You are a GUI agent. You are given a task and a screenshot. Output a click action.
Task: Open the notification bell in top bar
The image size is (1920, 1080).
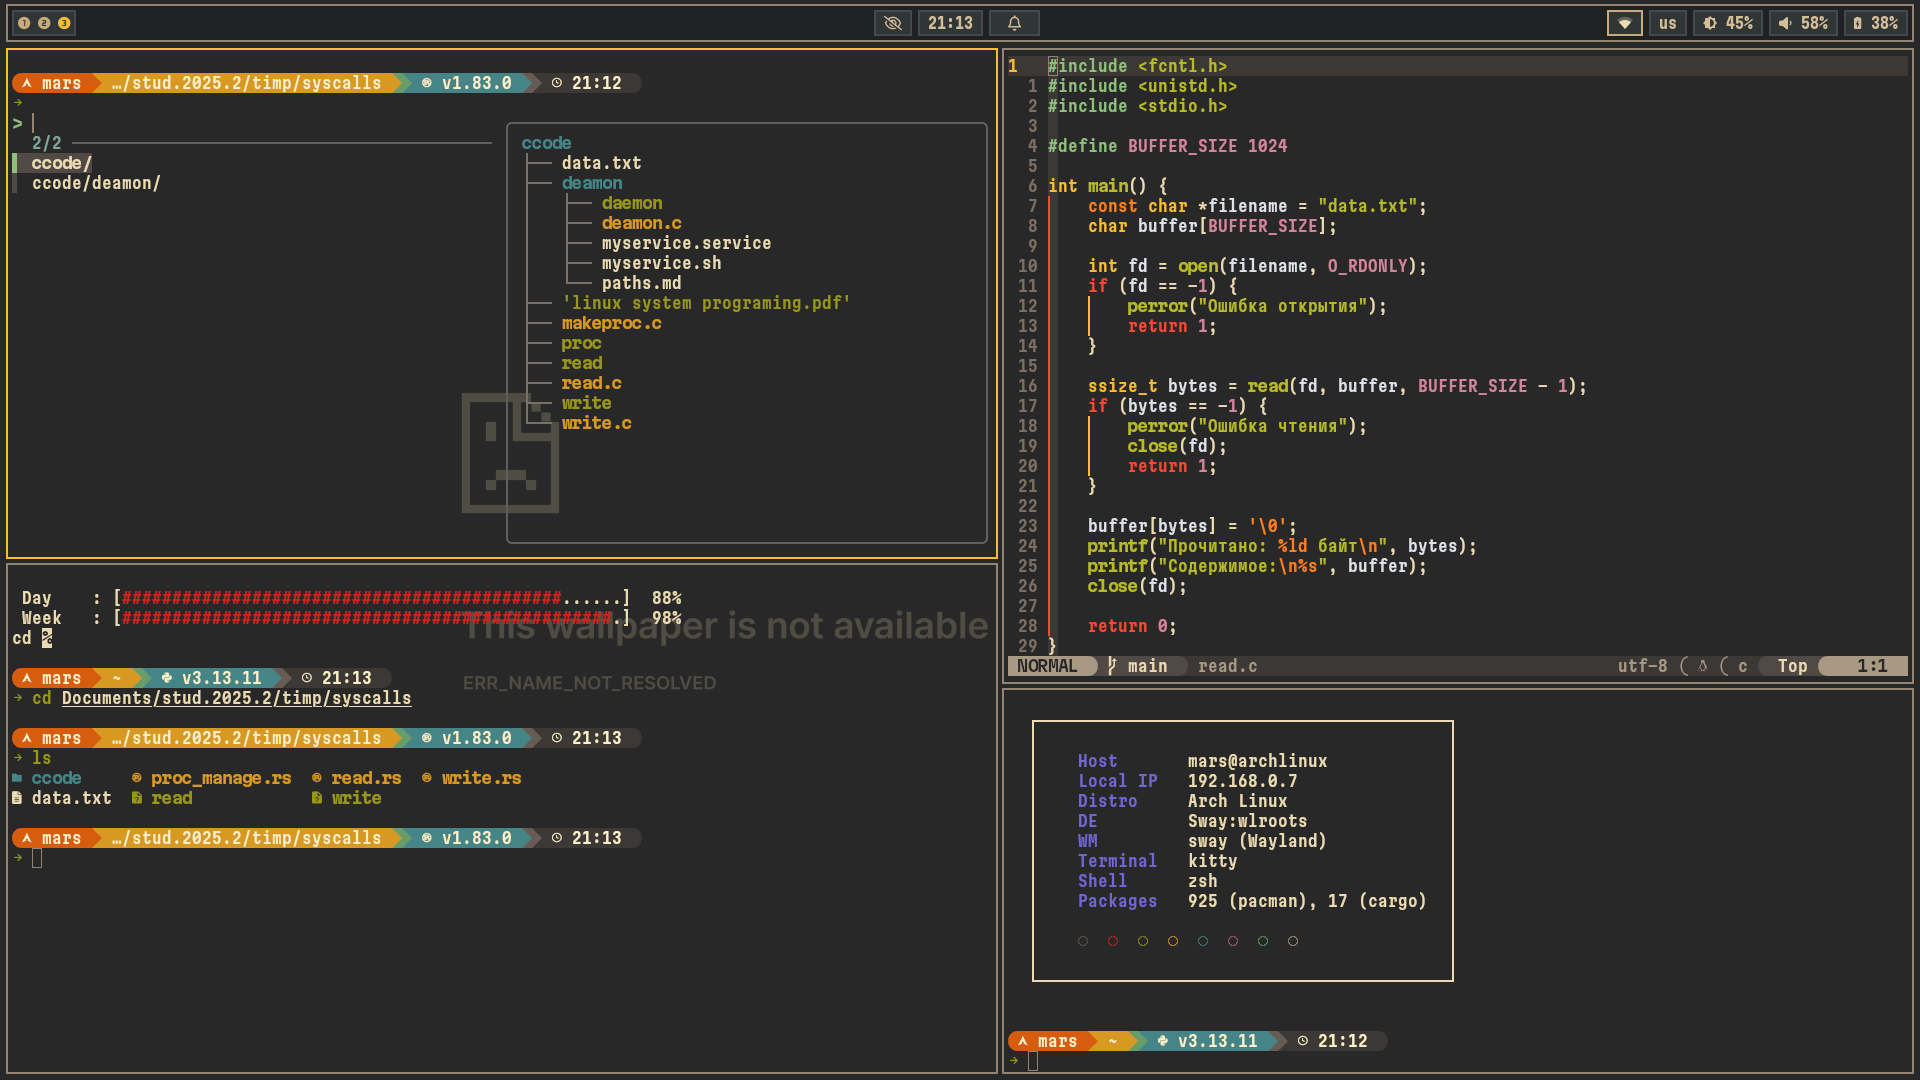tap(1014, 23)
